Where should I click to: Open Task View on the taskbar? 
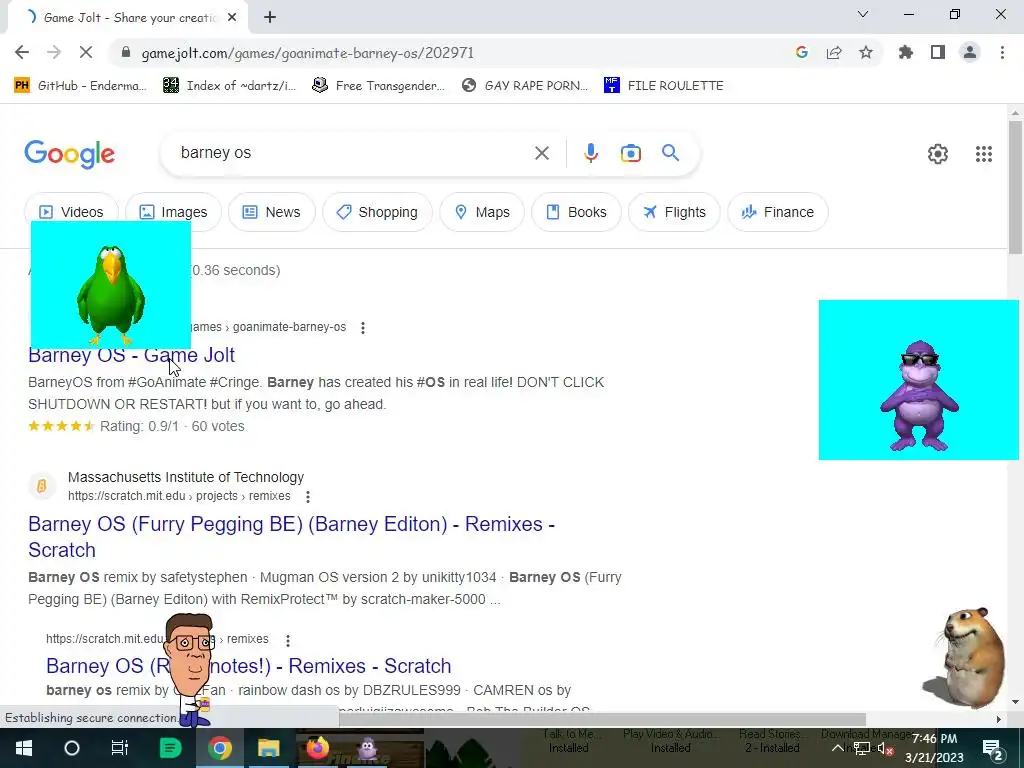tap(120, 748)
